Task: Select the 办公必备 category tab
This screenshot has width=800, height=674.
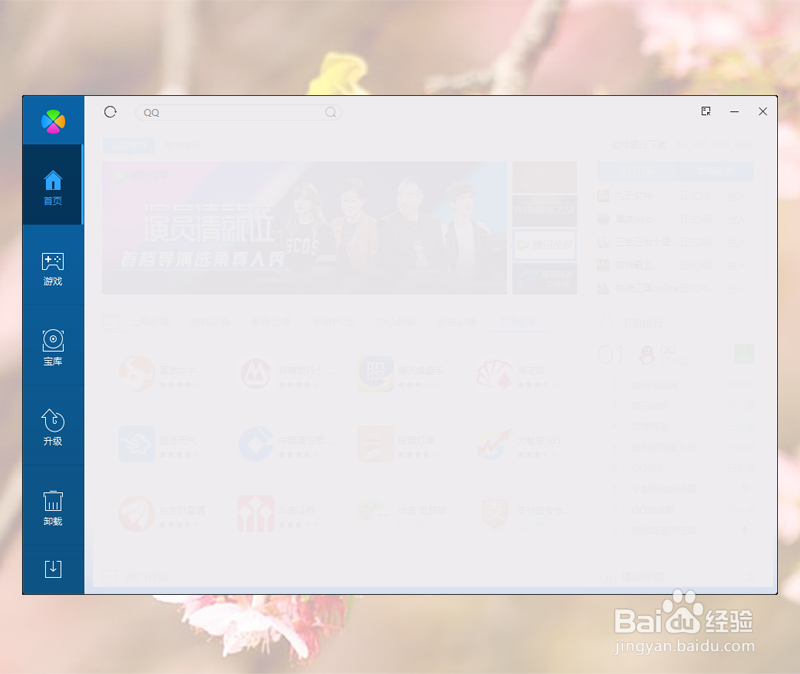Action: pos(396,322)
